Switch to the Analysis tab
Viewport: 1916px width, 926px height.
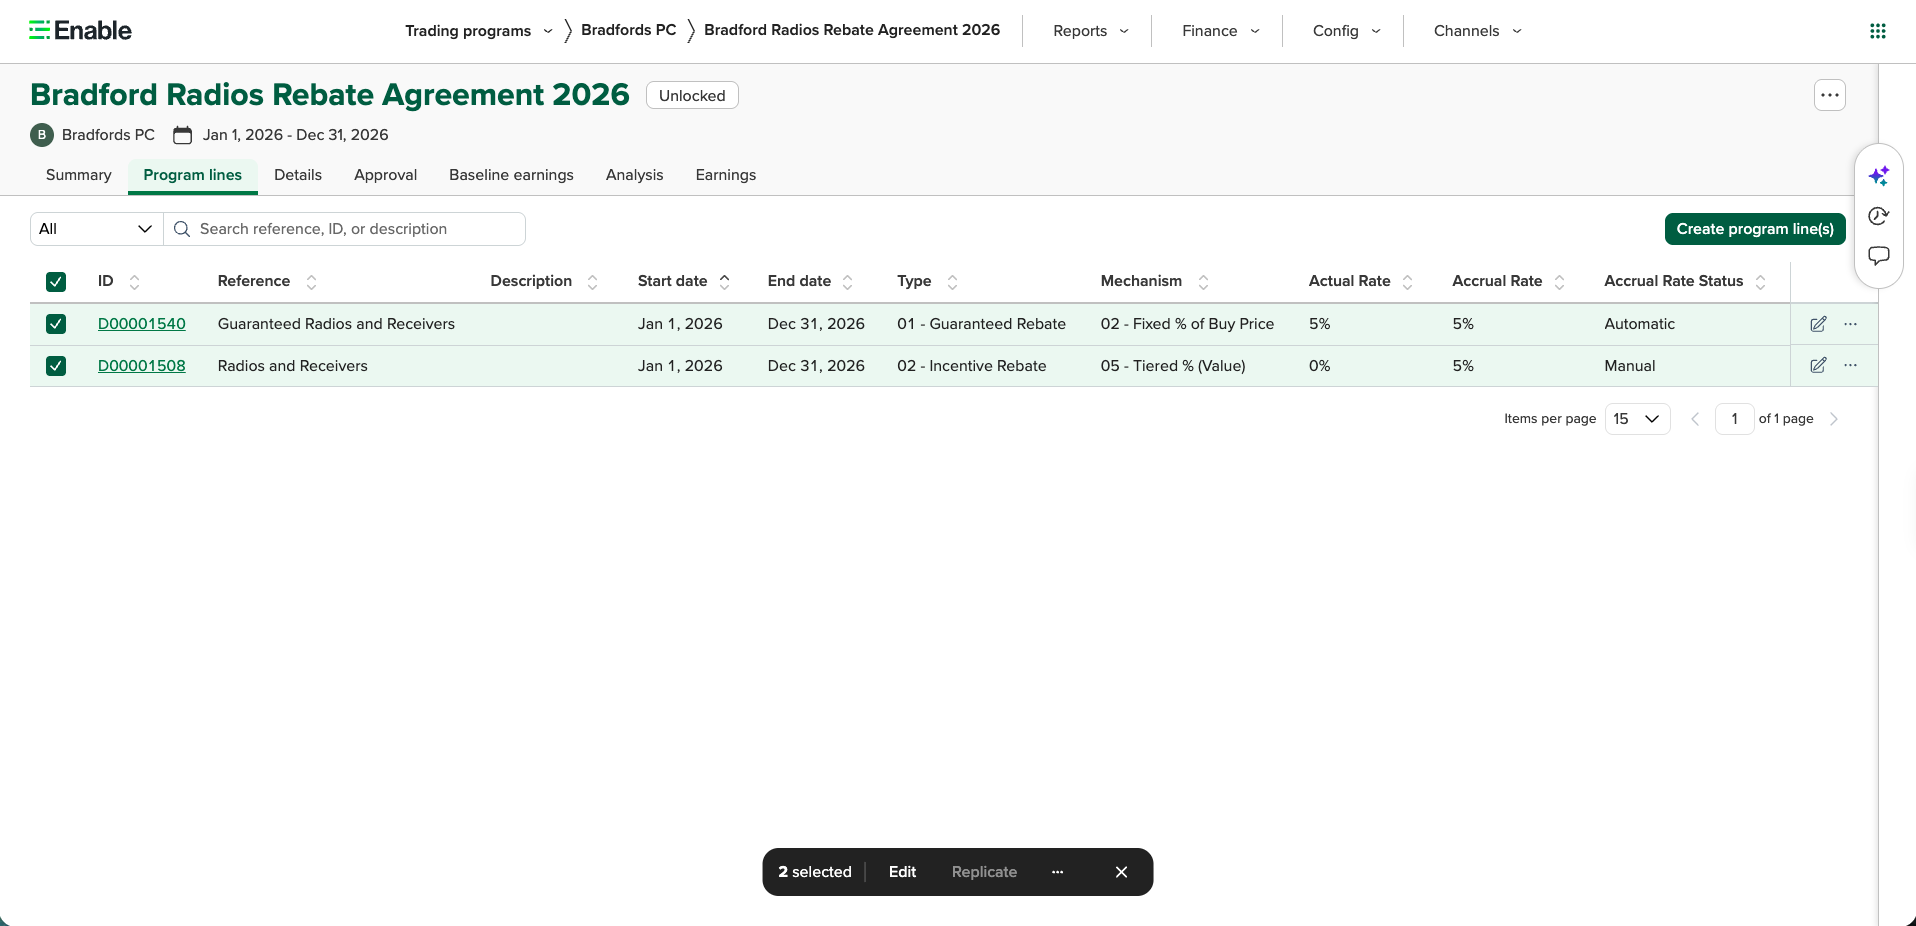tap(634, 175)
